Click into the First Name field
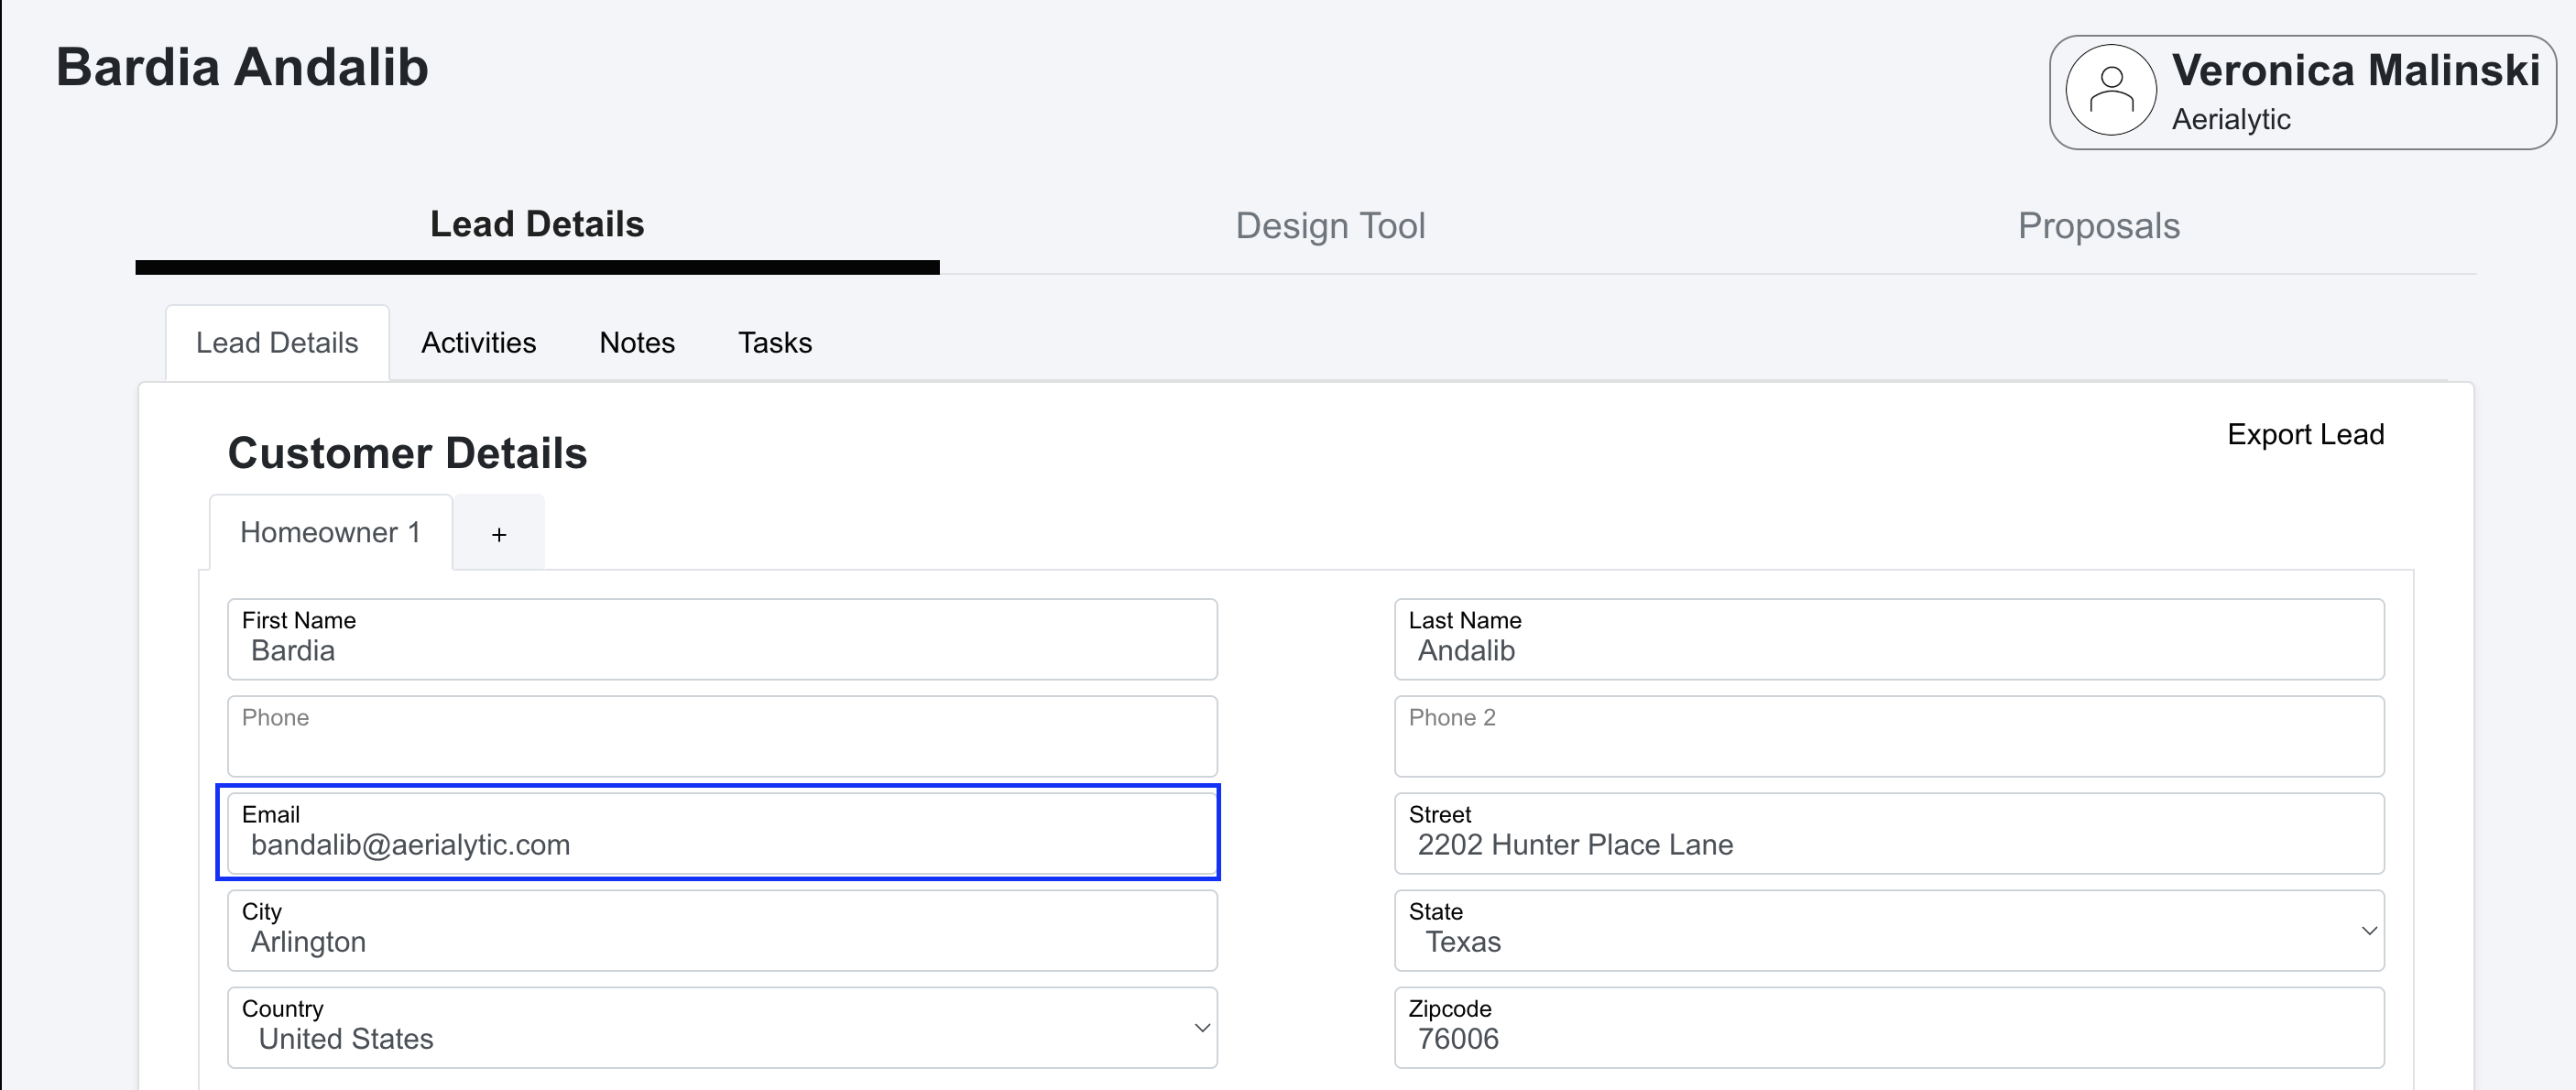 [x=722, y=639]
